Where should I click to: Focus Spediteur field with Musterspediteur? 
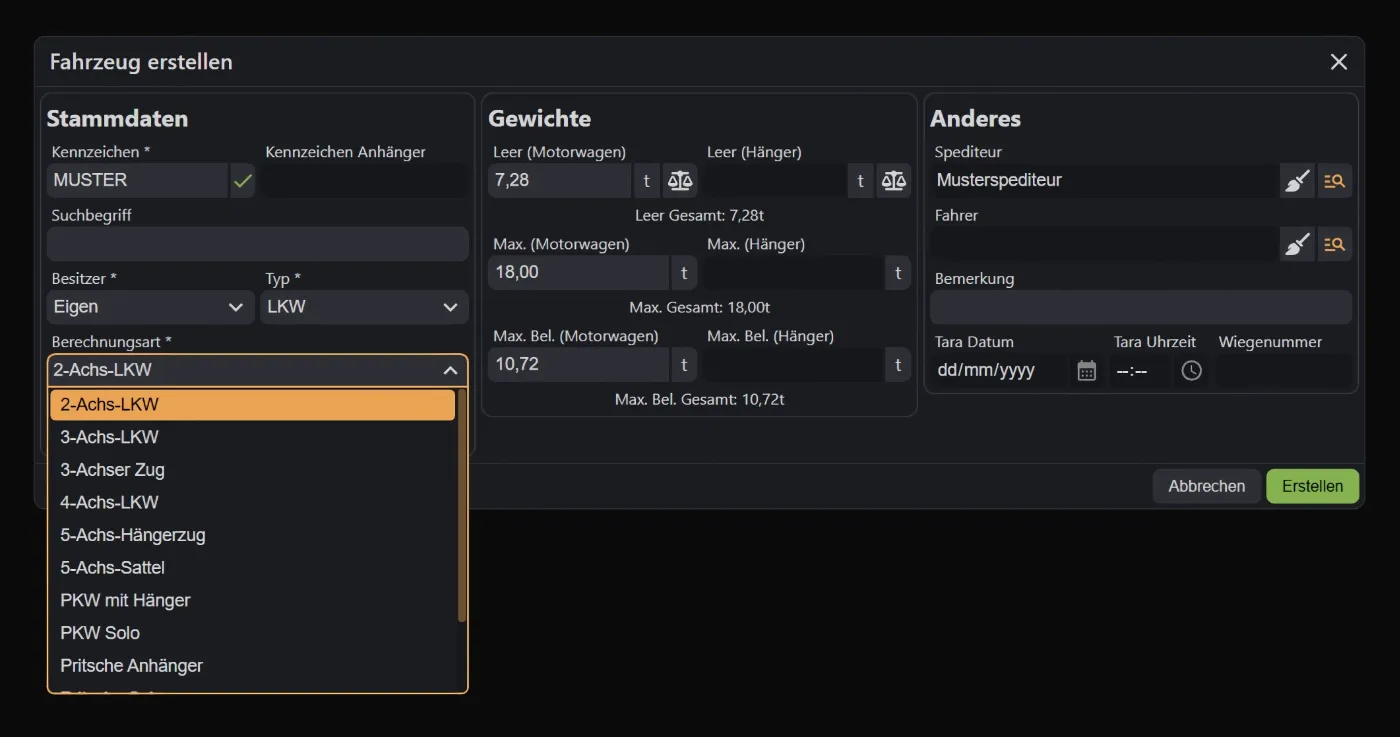point(1104,181)
